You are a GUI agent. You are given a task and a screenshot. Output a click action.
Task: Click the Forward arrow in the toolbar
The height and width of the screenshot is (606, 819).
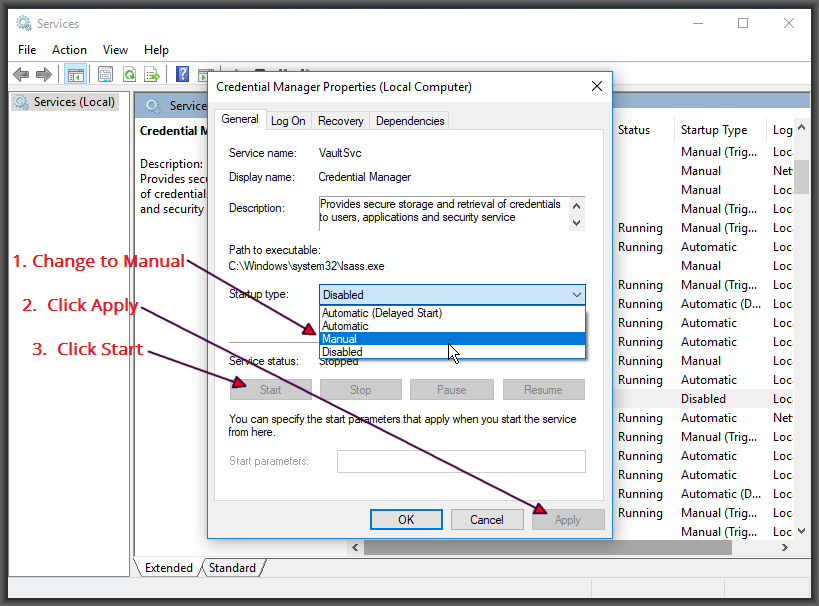[x=43, y=74]
